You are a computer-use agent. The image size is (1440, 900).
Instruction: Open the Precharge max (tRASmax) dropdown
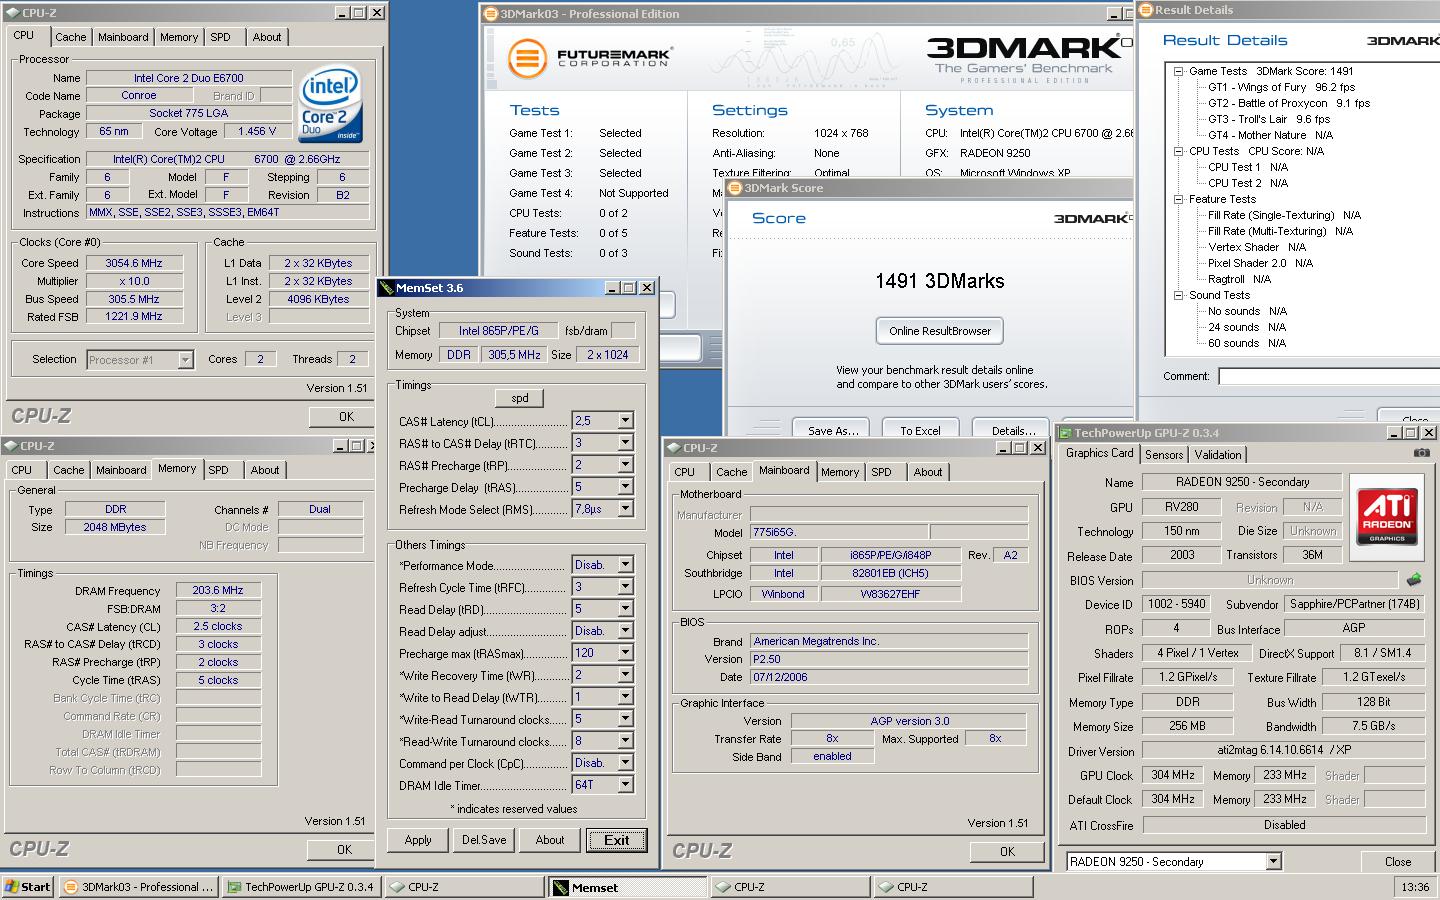pos(625,653)
